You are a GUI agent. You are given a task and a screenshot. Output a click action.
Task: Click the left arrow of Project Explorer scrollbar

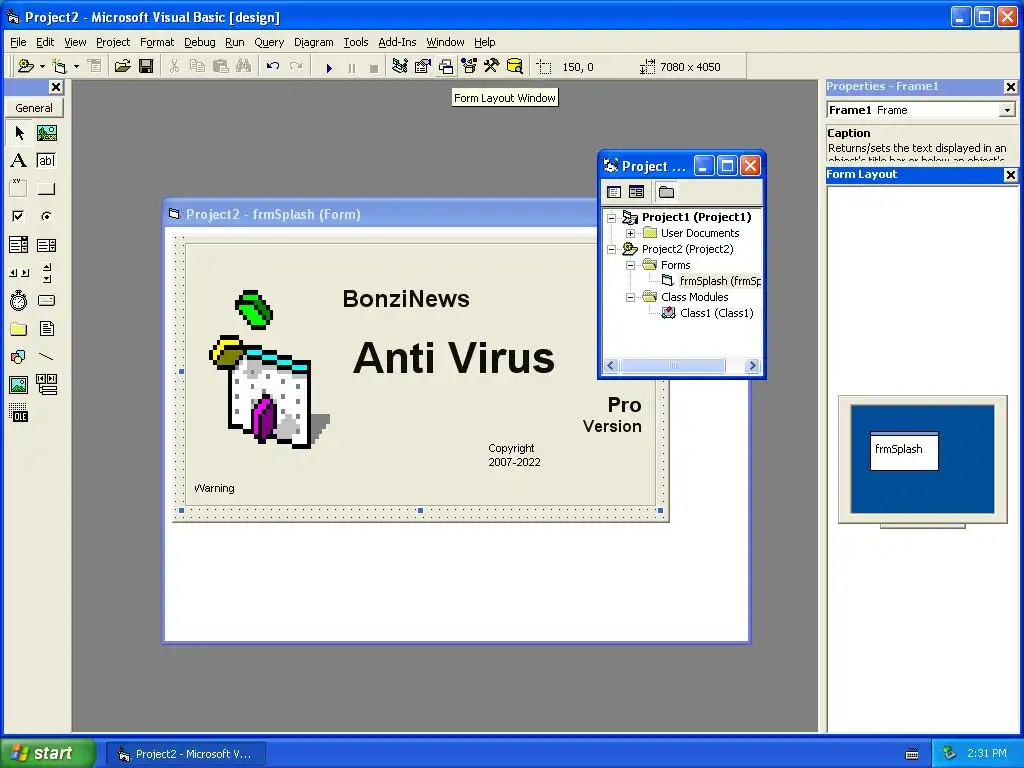click(x=611, y=366)
